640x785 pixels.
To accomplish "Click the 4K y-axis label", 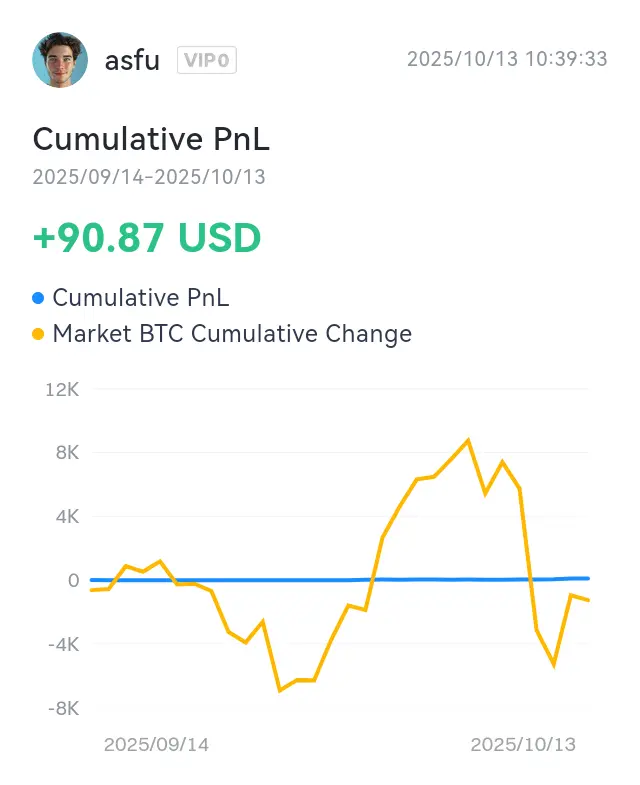I will 66,517.
